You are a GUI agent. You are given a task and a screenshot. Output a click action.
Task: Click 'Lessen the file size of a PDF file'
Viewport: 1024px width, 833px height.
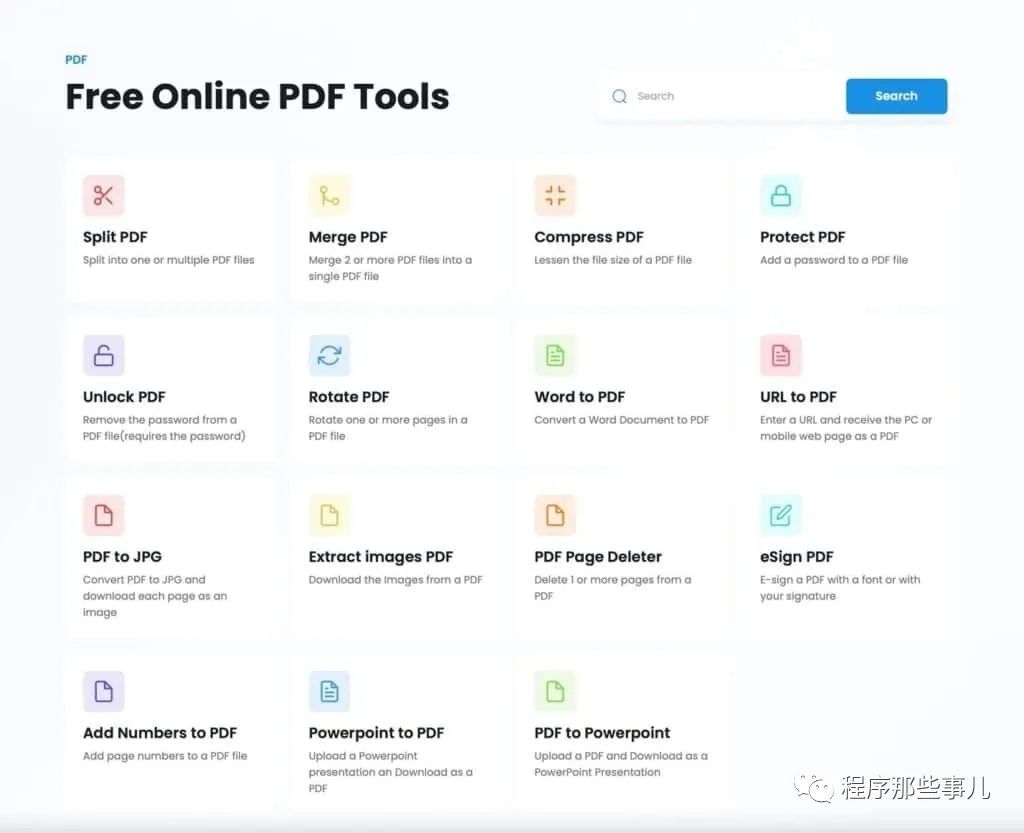pos(613,260)
